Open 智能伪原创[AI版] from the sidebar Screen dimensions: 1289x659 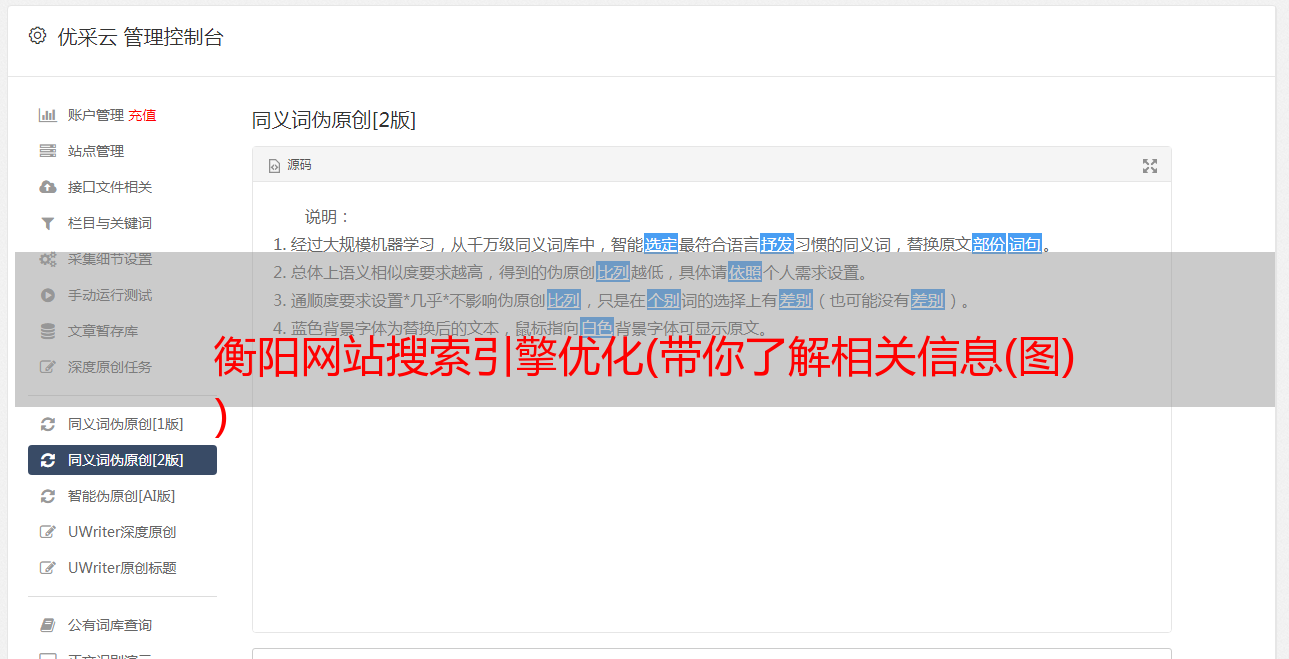(122, 496)
